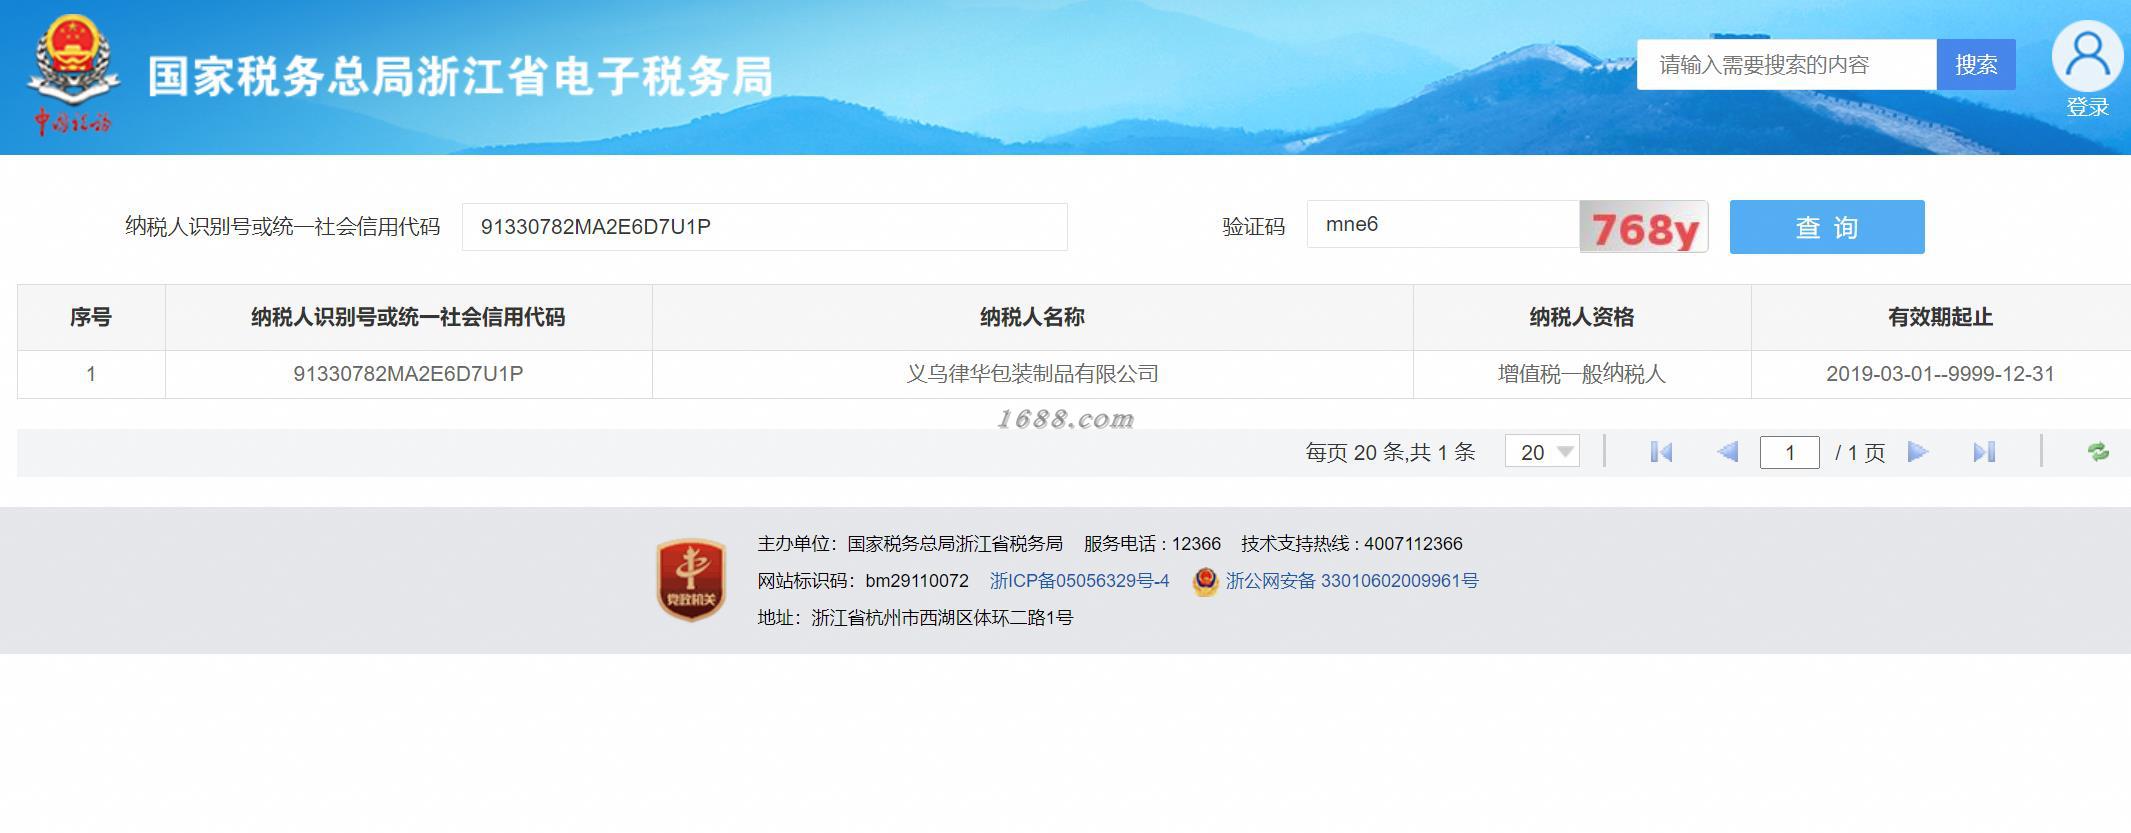This screenshot has width=2131, height=833.
Task: Click the 序号 column header
Action: pos(91,317)
